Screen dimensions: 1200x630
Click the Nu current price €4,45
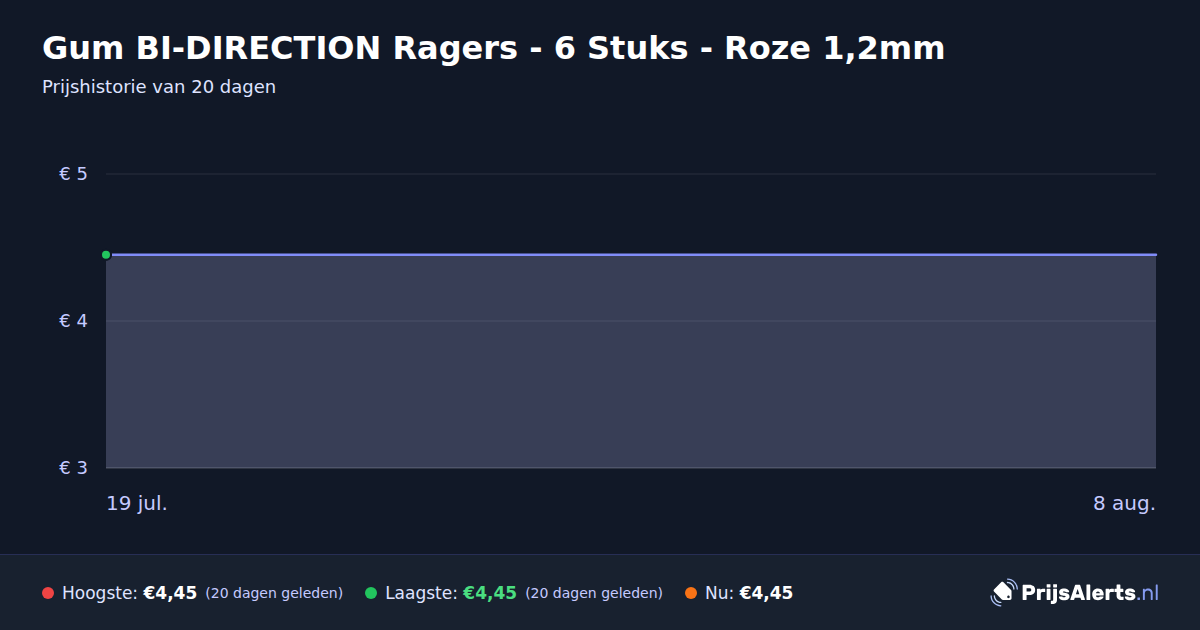(x=766, y=593)
